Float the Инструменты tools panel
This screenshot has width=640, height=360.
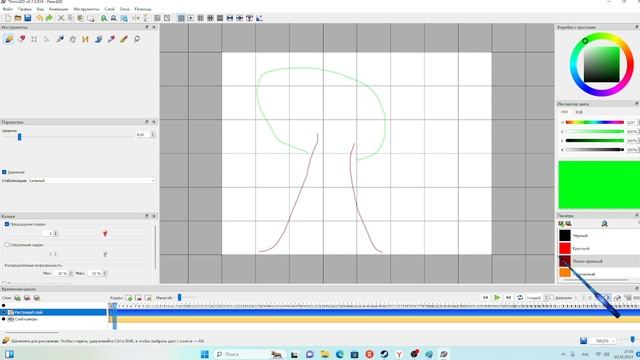(x=147, y=27)
